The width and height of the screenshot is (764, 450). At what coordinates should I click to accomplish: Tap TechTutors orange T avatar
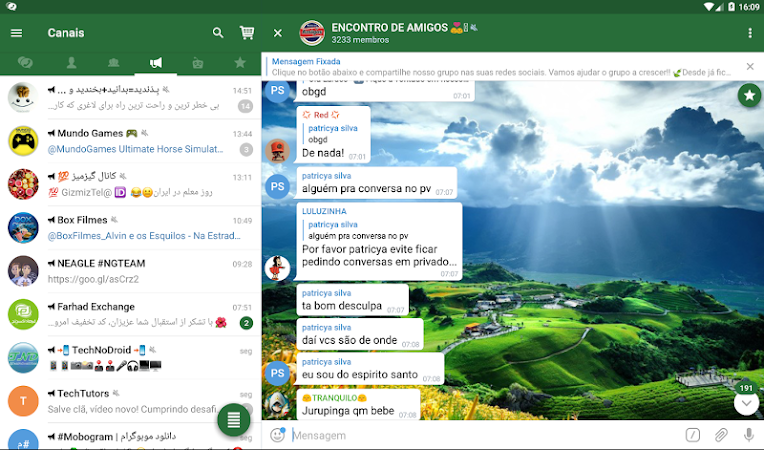pyautogui.click(x=23, y=401)
